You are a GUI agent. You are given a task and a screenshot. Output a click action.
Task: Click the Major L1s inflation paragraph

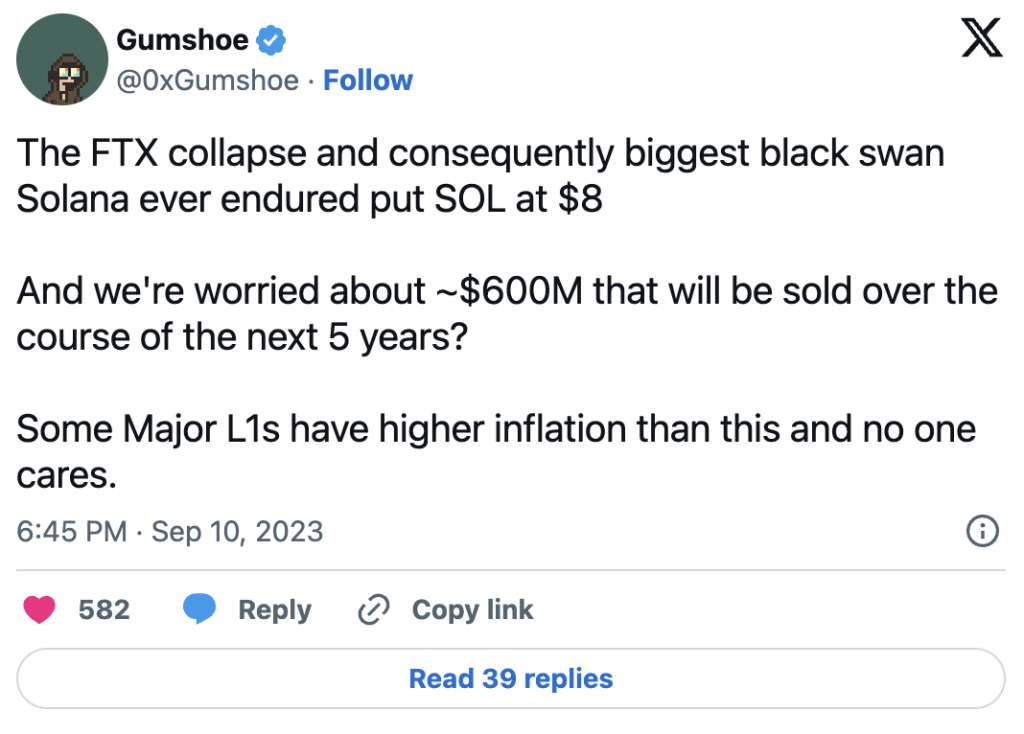pos(496,451)
